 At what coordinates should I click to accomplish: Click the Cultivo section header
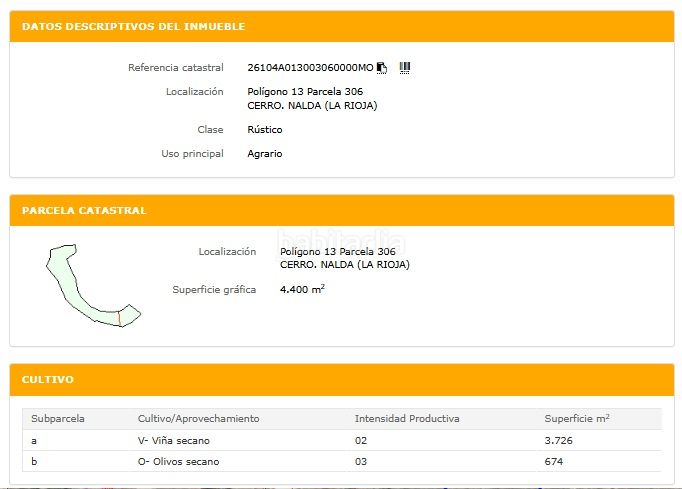tap(48, 380)
